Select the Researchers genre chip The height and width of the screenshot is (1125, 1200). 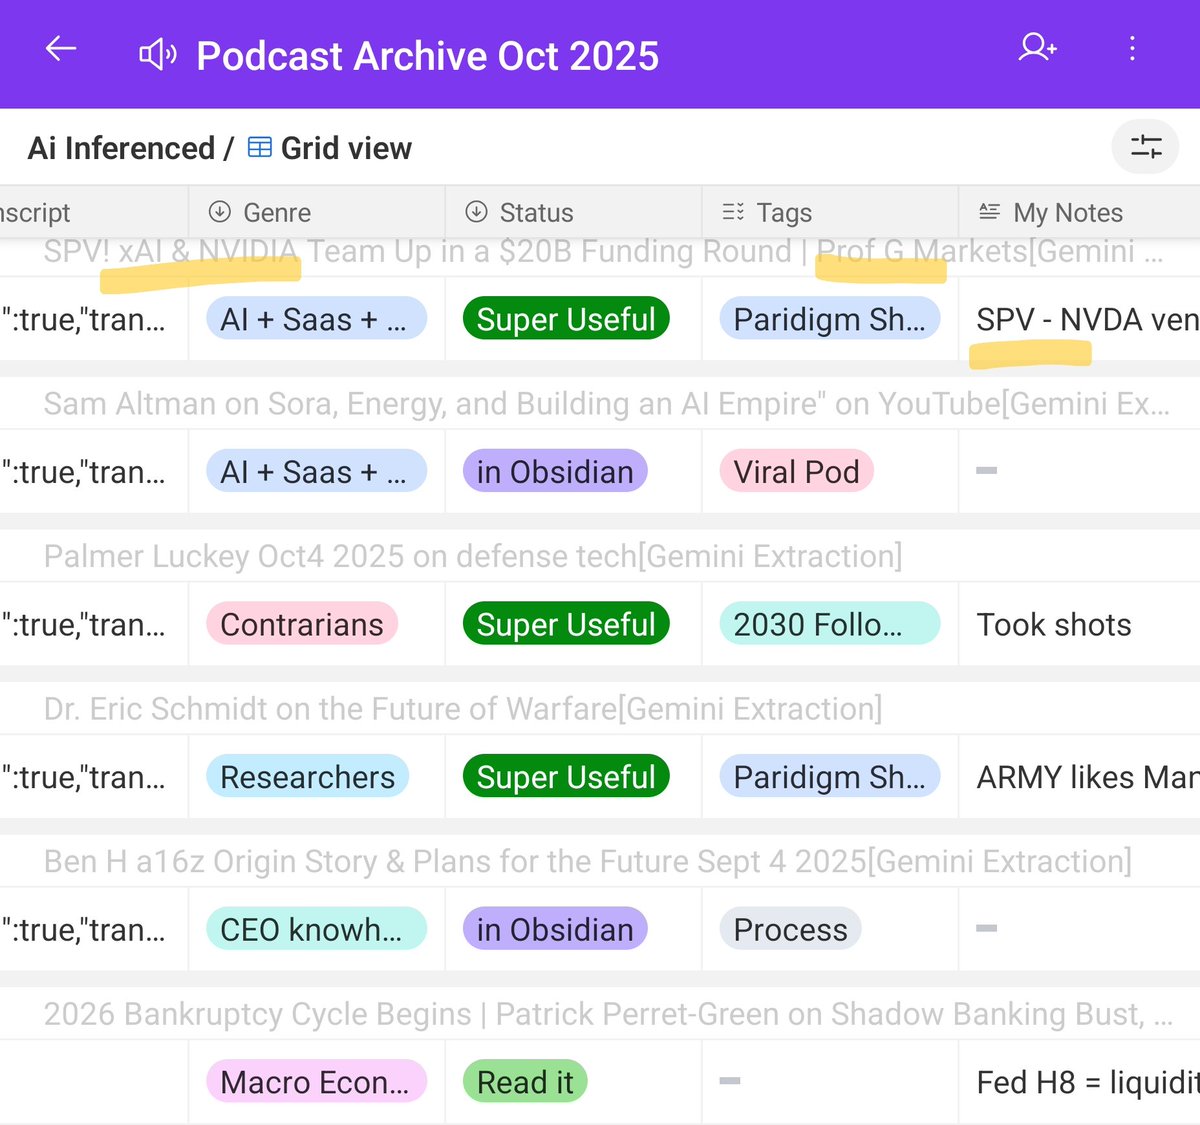click(x=308, y=776)
